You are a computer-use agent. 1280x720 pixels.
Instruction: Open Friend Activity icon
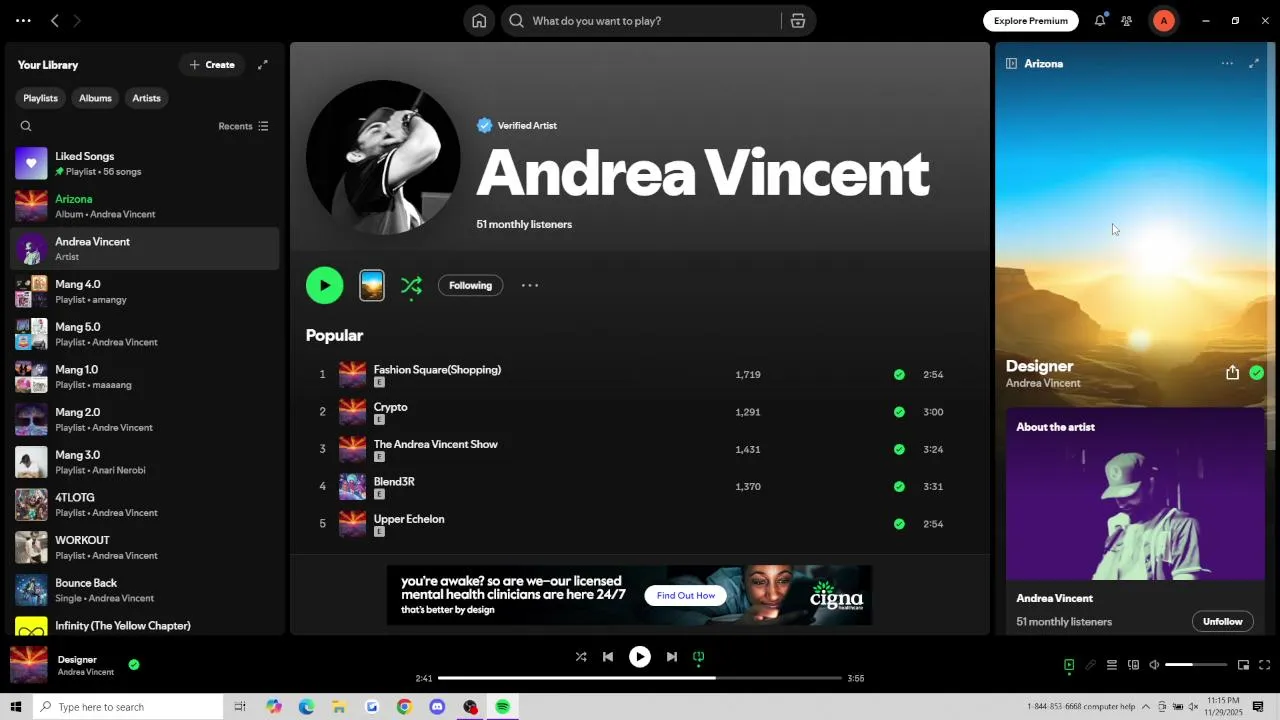point(1127,21)
